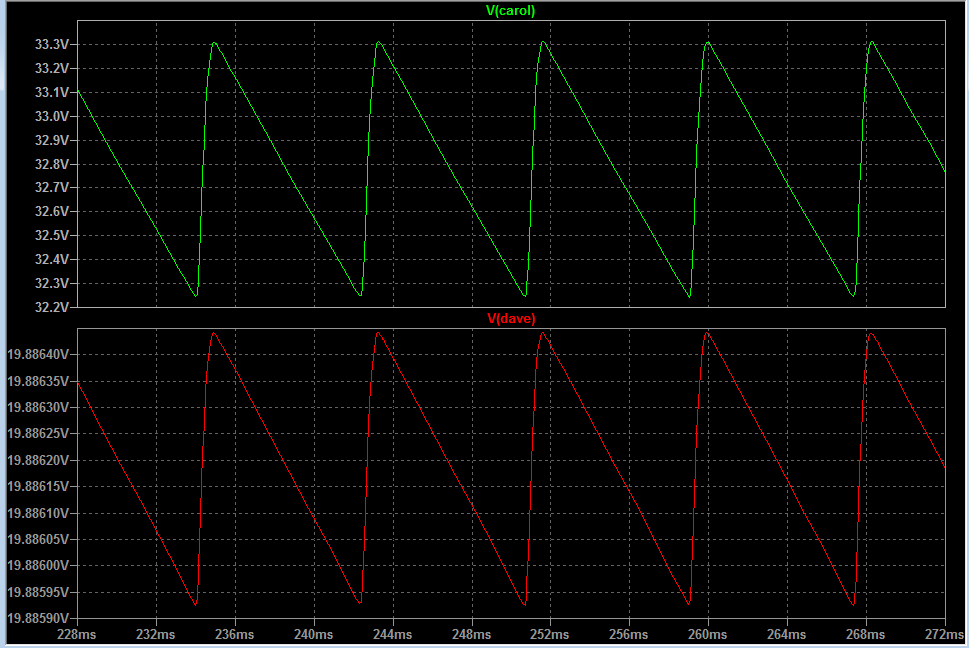The width and height of the screenshot is (969, 648).
Task: Click the 19.88630V axis label
Action: [38, 408]
